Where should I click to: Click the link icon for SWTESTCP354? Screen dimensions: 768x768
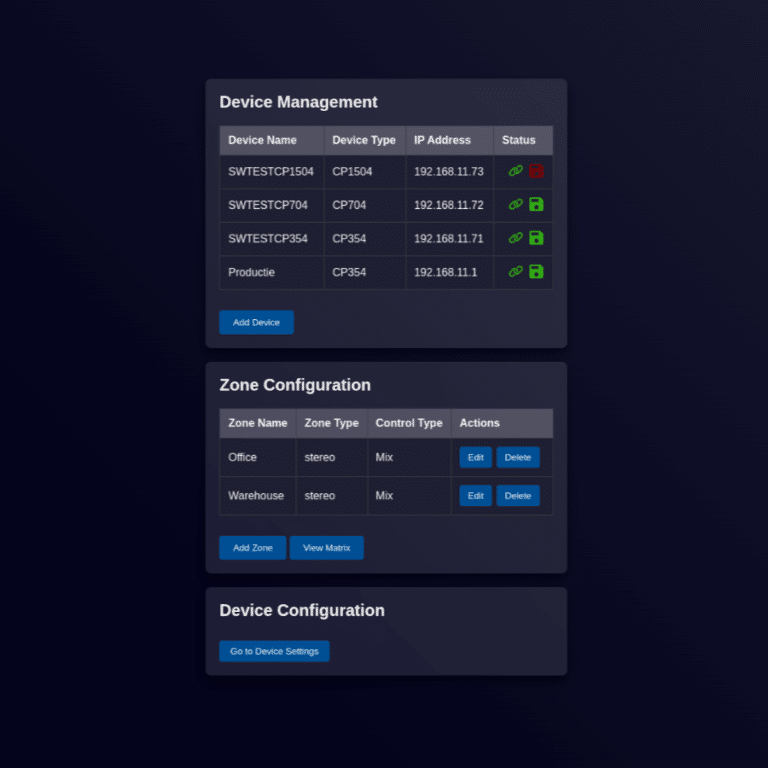tap(515, 238)
